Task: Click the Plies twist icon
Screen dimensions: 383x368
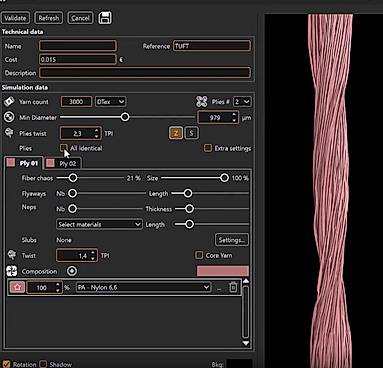Action: tap(9, 133)
